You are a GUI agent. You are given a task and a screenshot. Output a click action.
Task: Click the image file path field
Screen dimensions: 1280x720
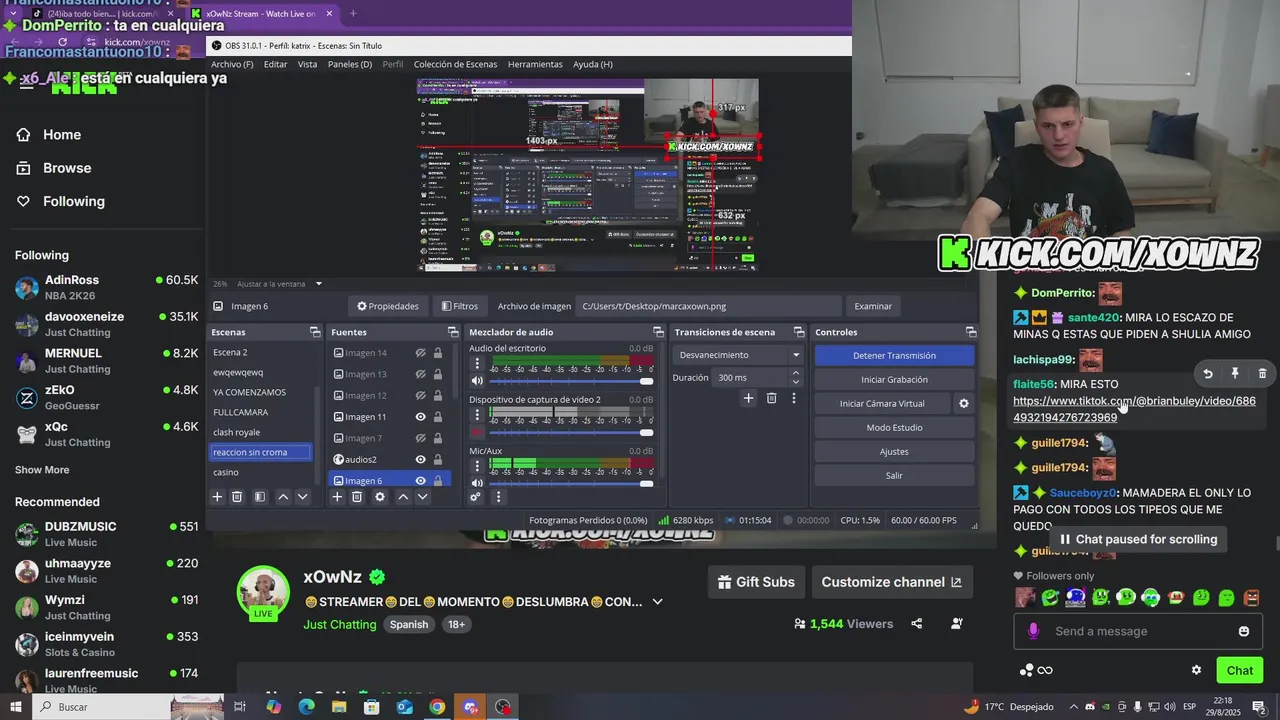tap(709, 306)
